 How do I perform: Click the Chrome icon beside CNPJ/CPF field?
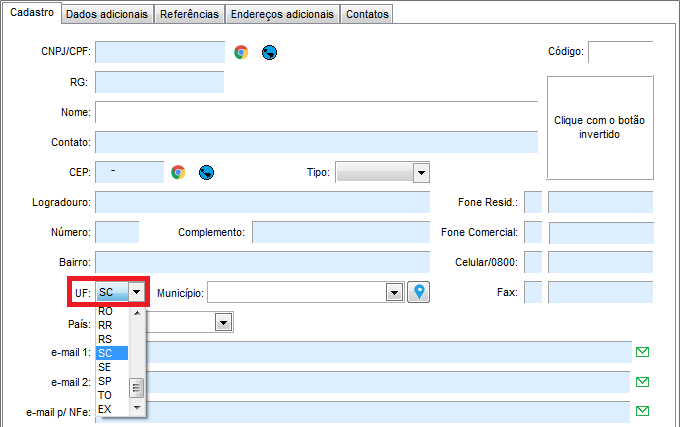[x=241, y=52]
